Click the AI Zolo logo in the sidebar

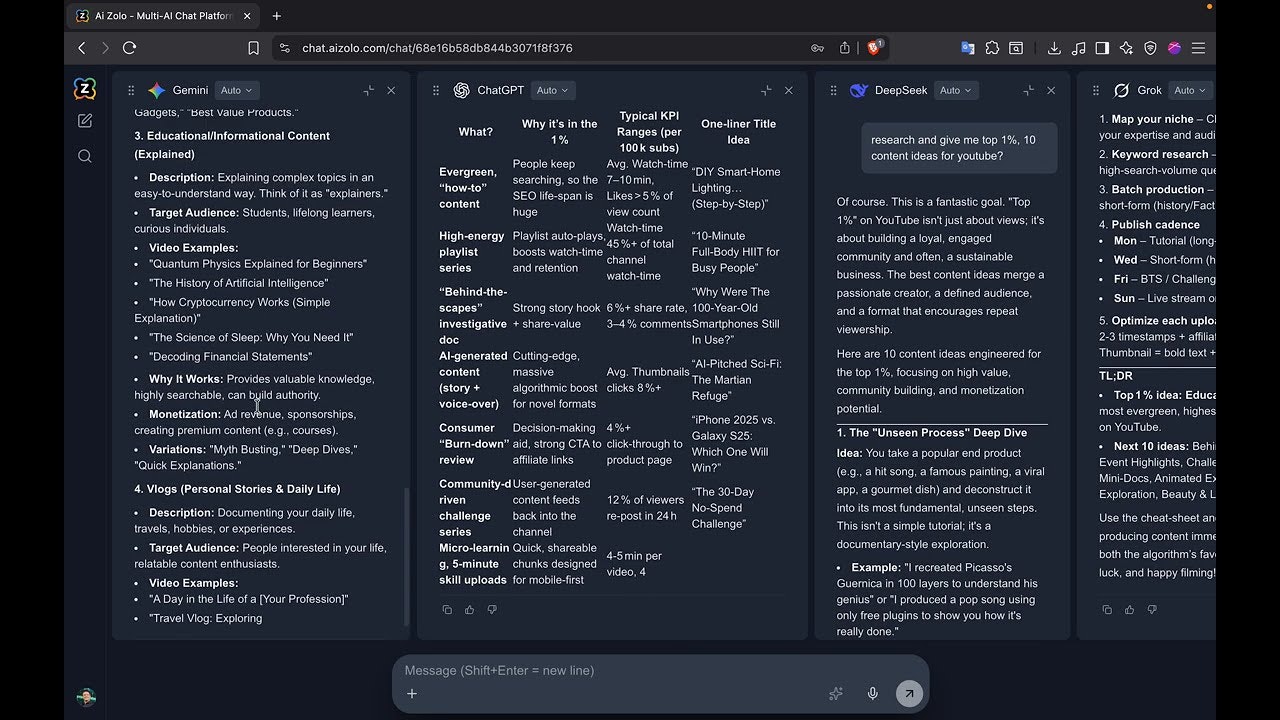[85, 89]
